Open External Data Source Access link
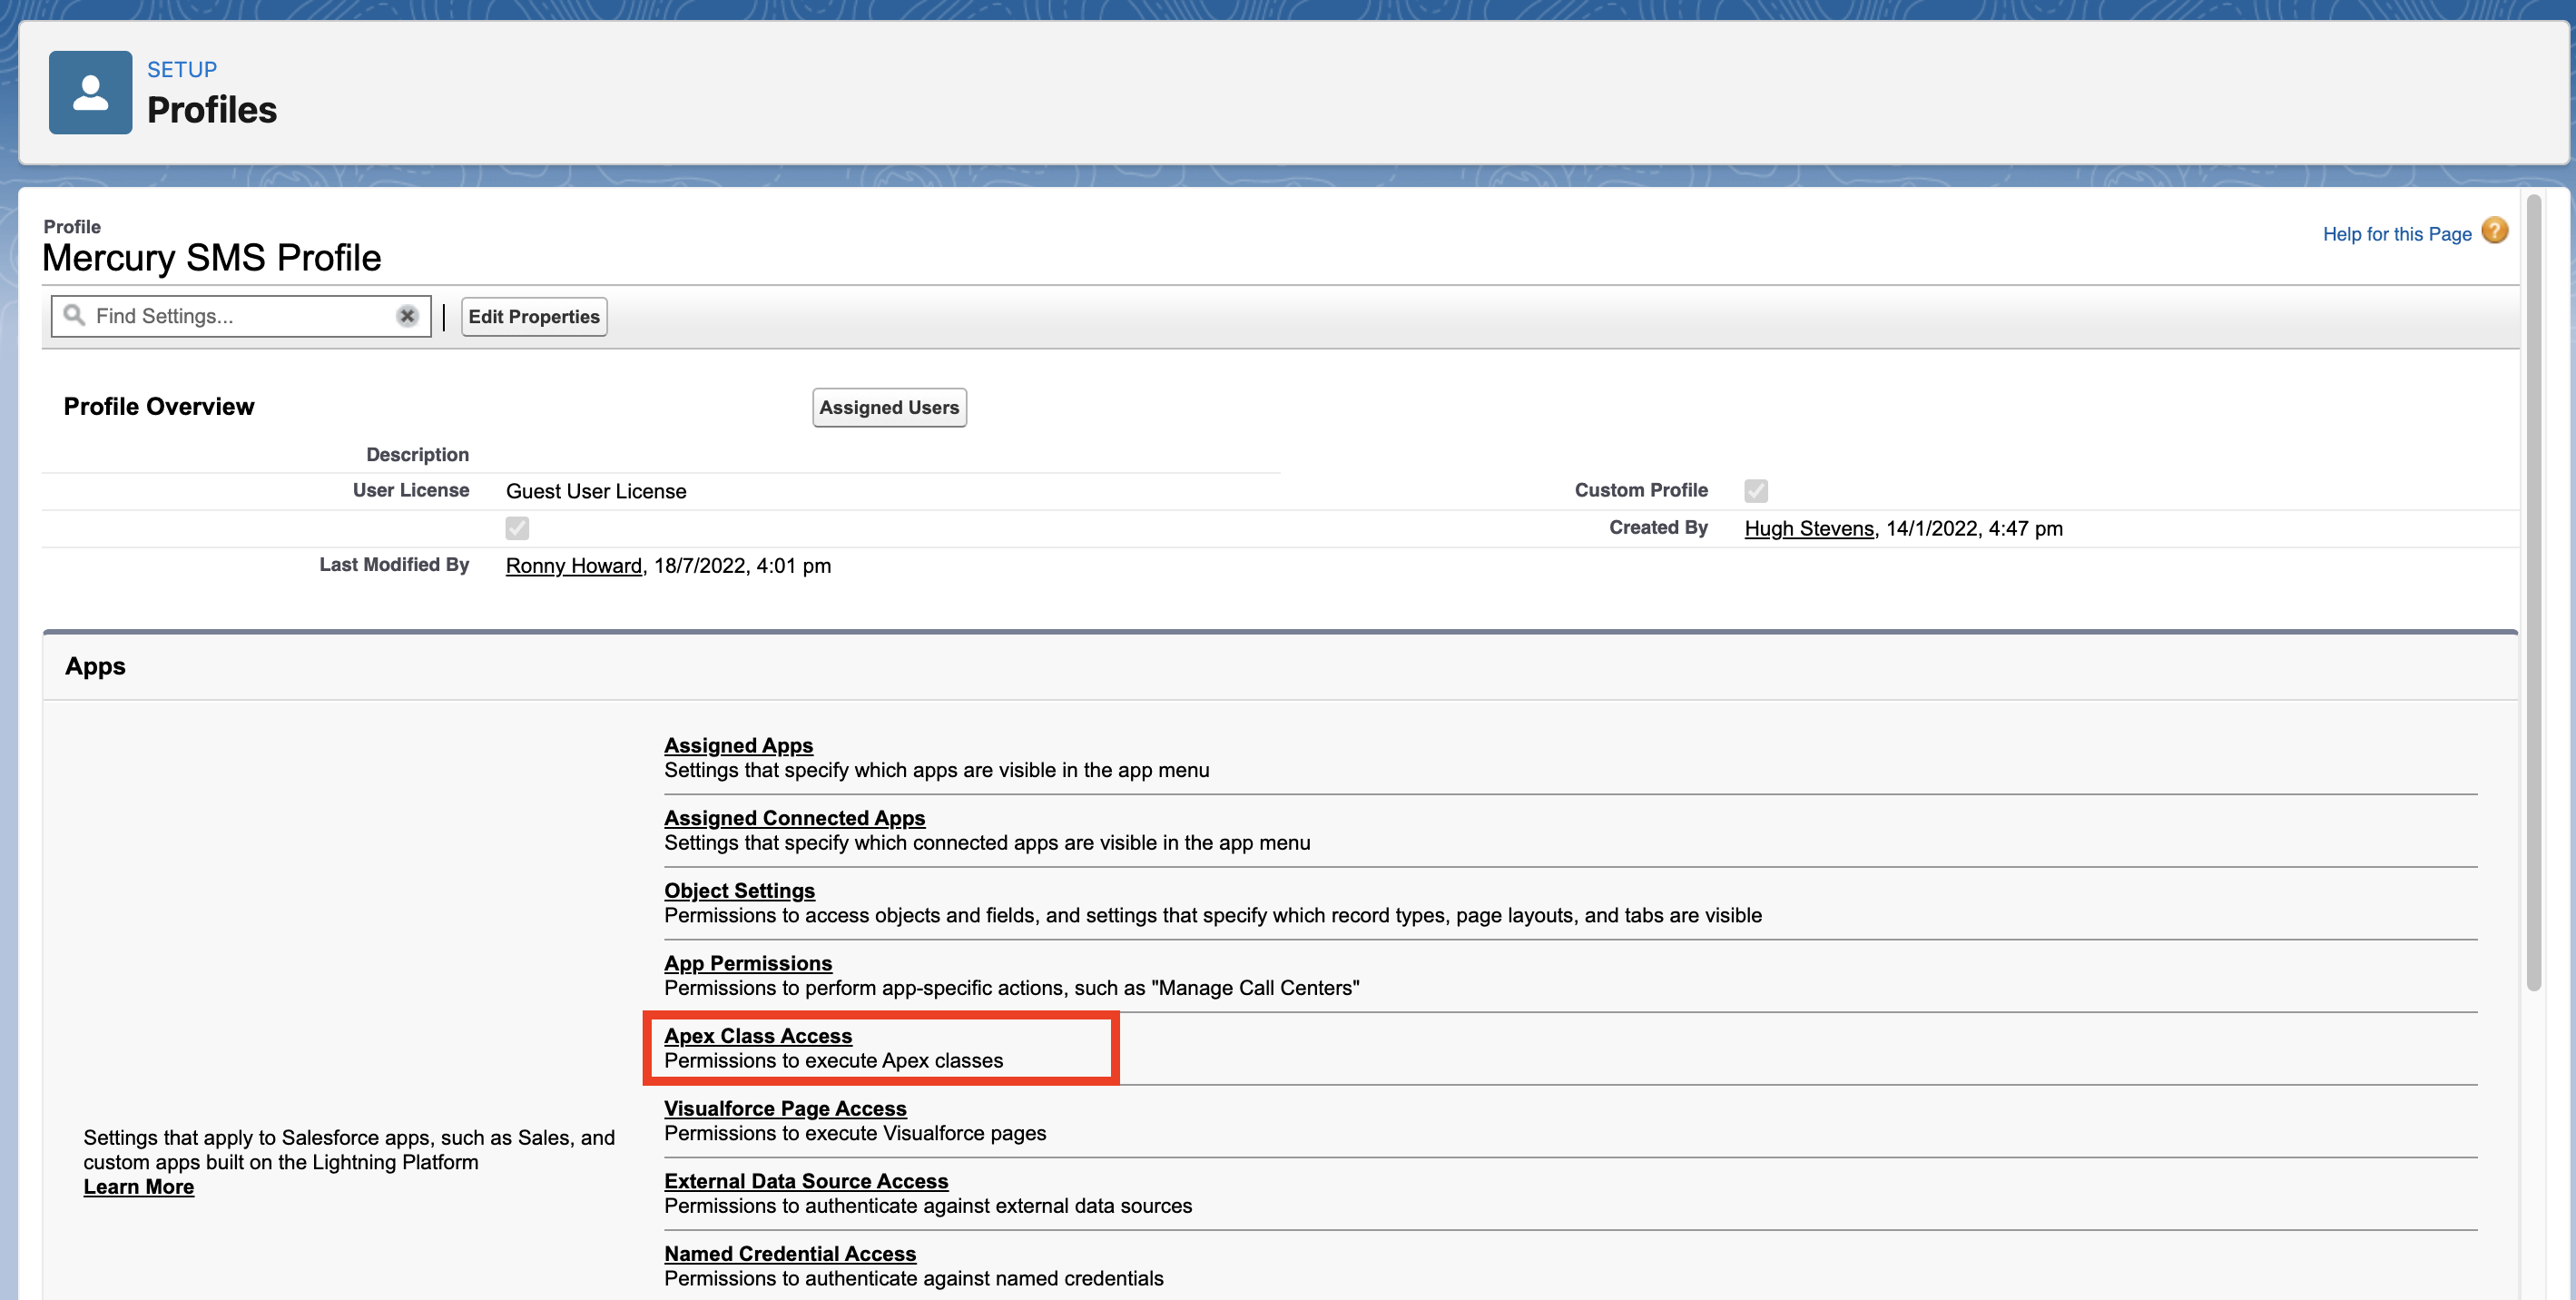 (x=806, y=1181)
